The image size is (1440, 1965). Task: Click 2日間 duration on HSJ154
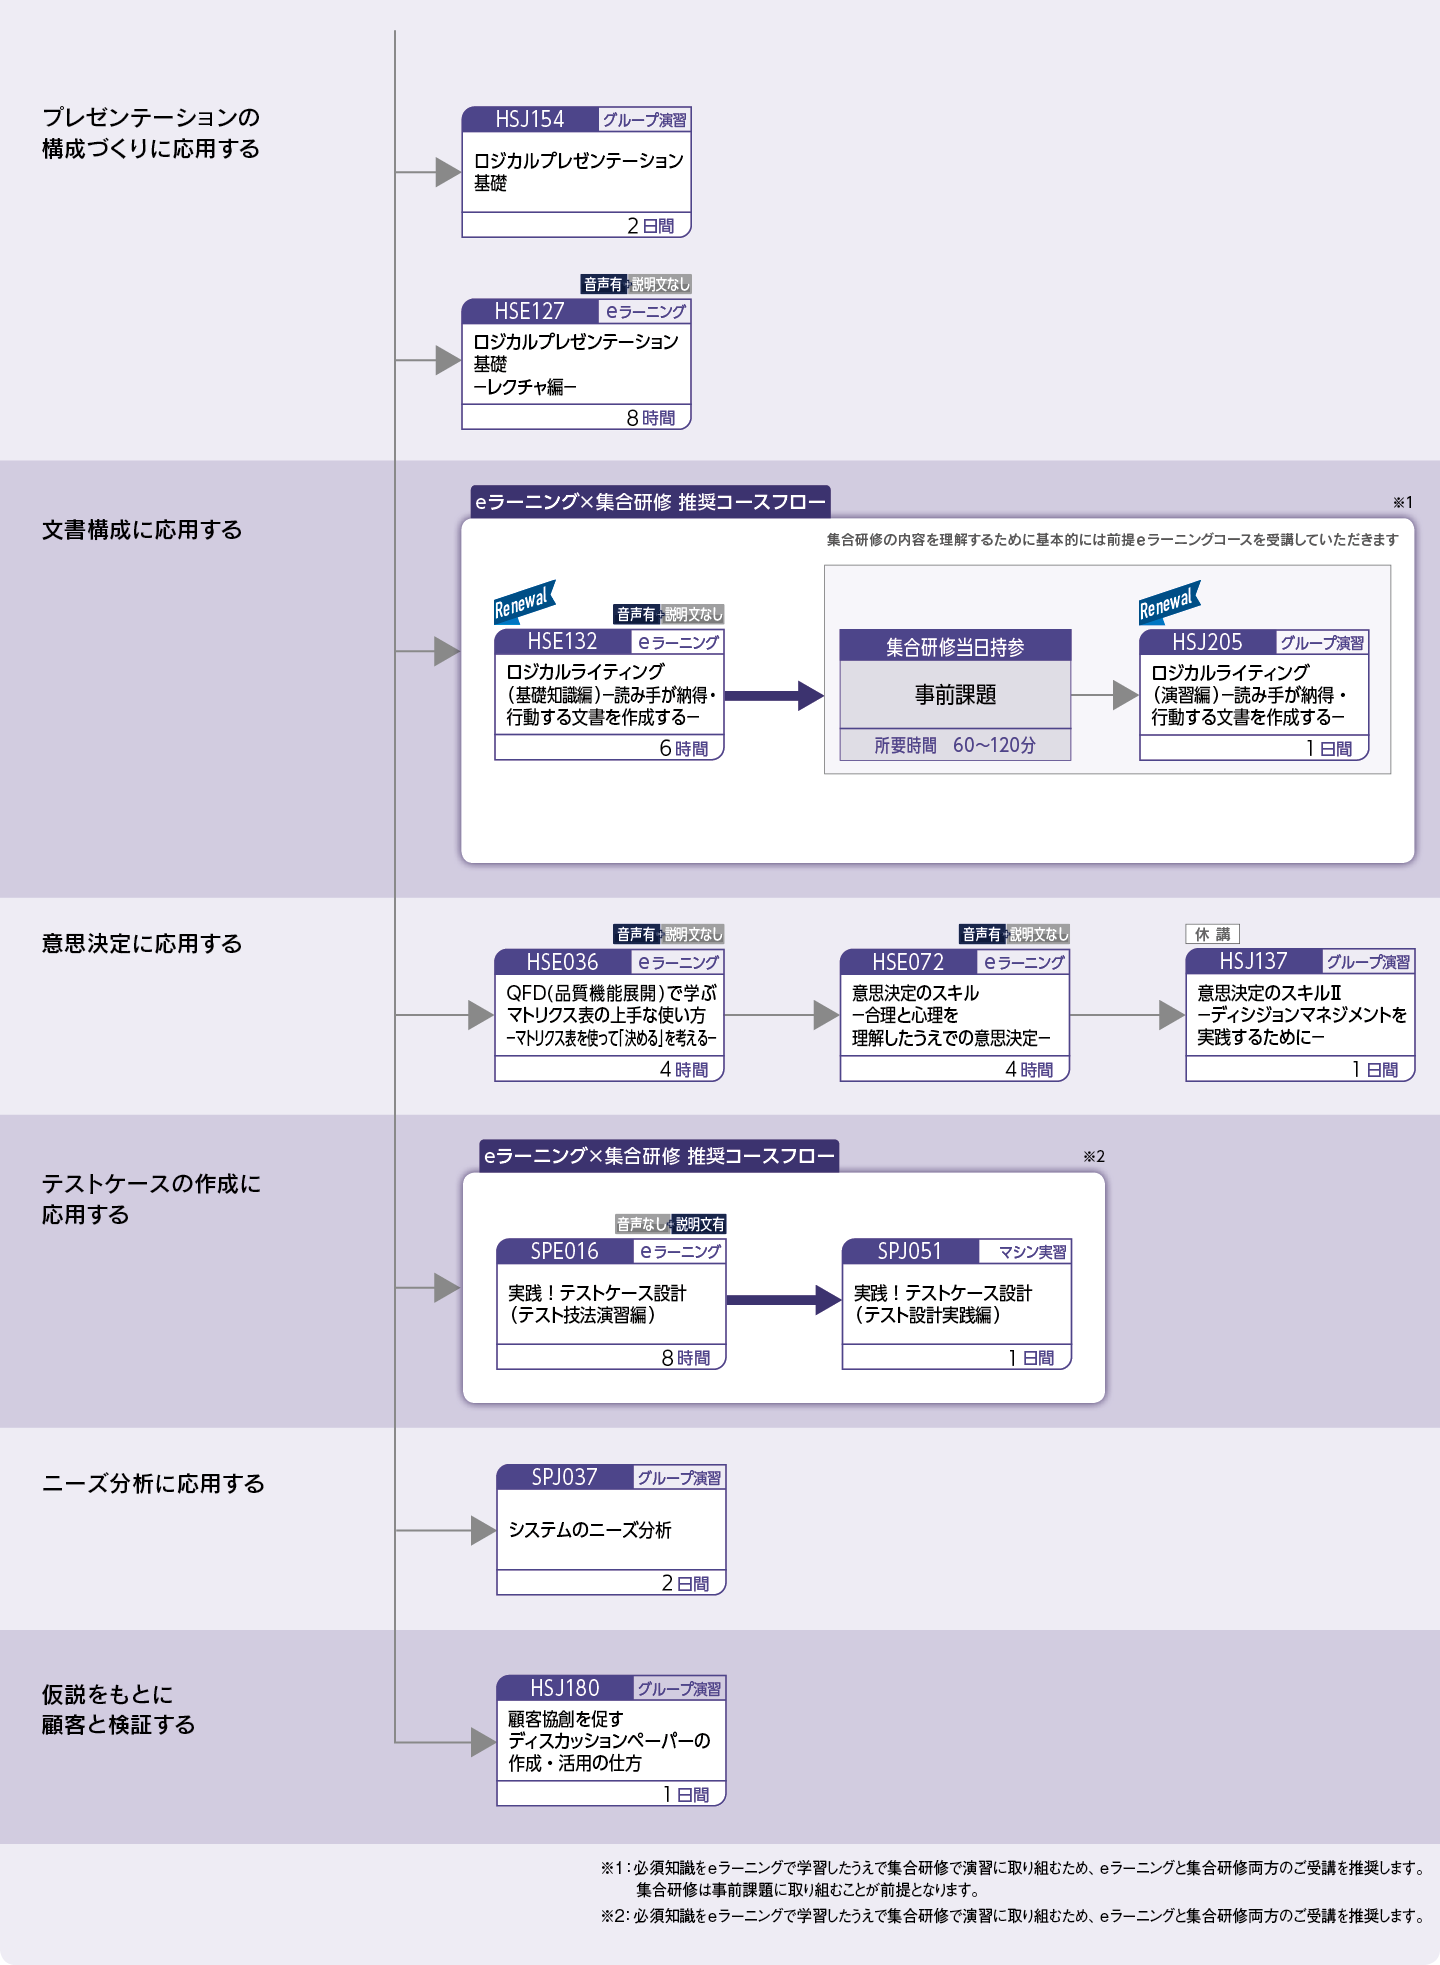651,226
